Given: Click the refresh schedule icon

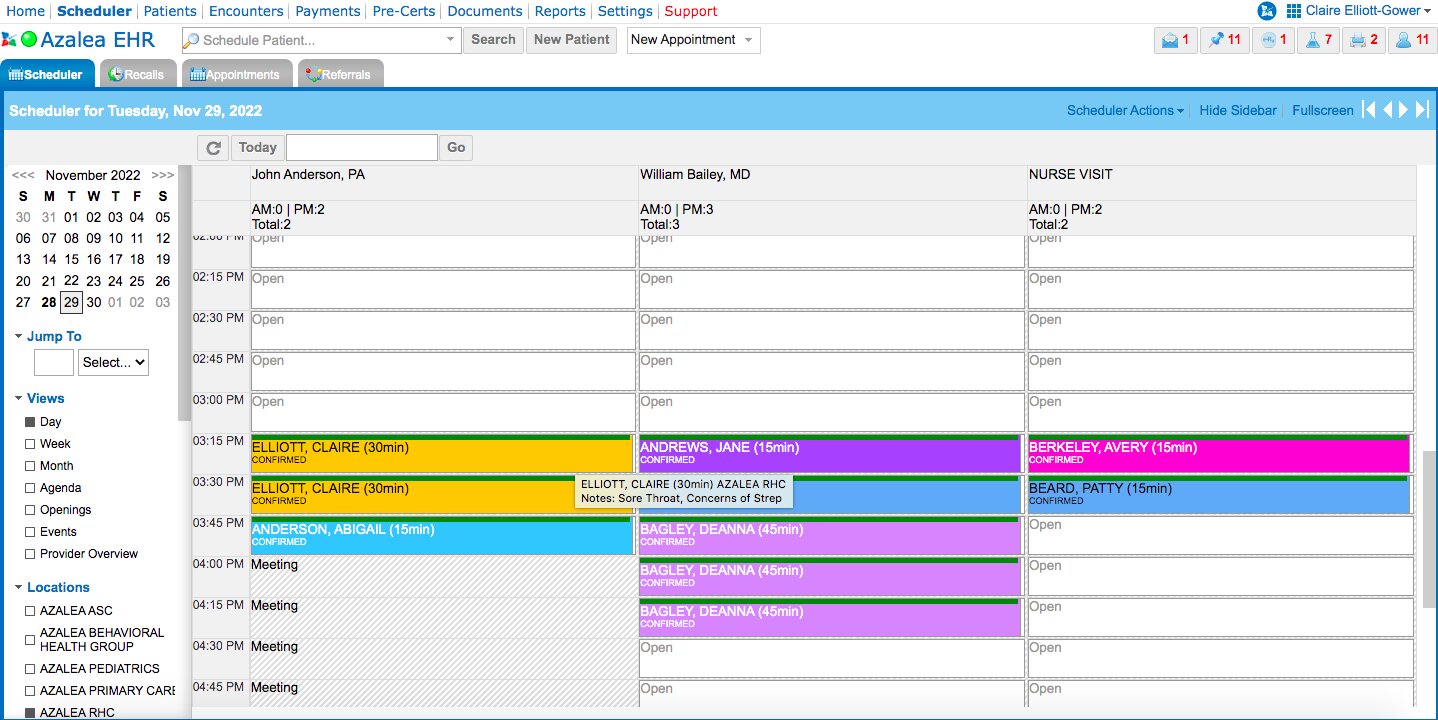Looking at the screenshot, I should [x=212, y=148].
